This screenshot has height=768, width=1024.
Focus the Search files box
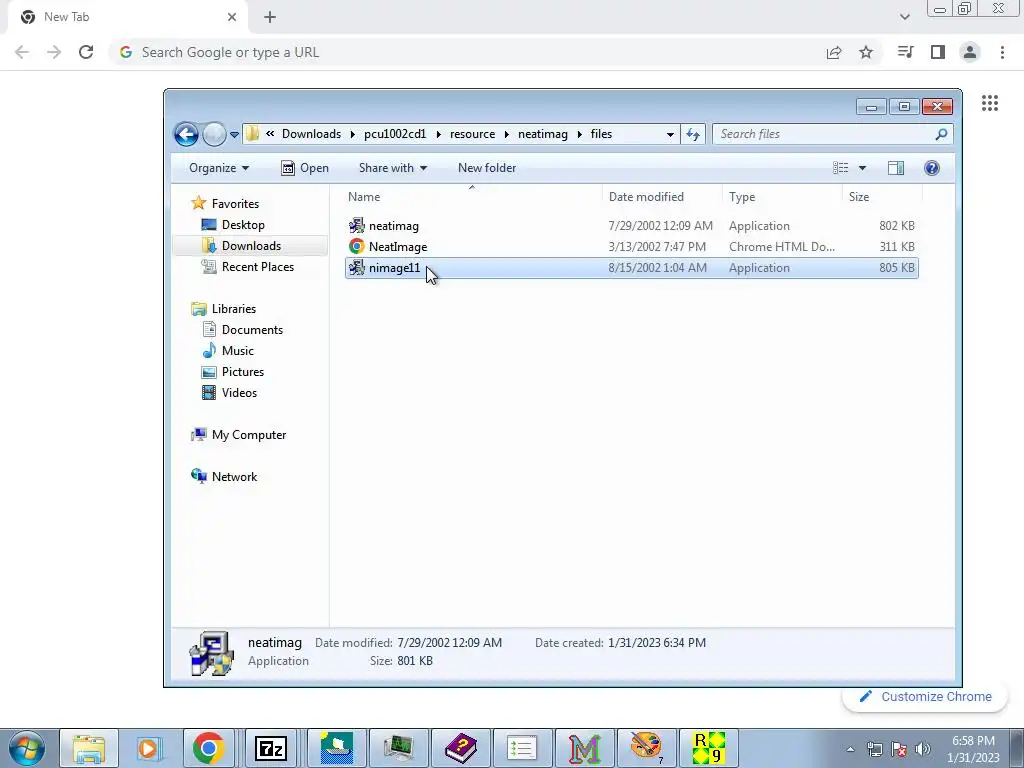pyautogui.click(x=826, y=134)
